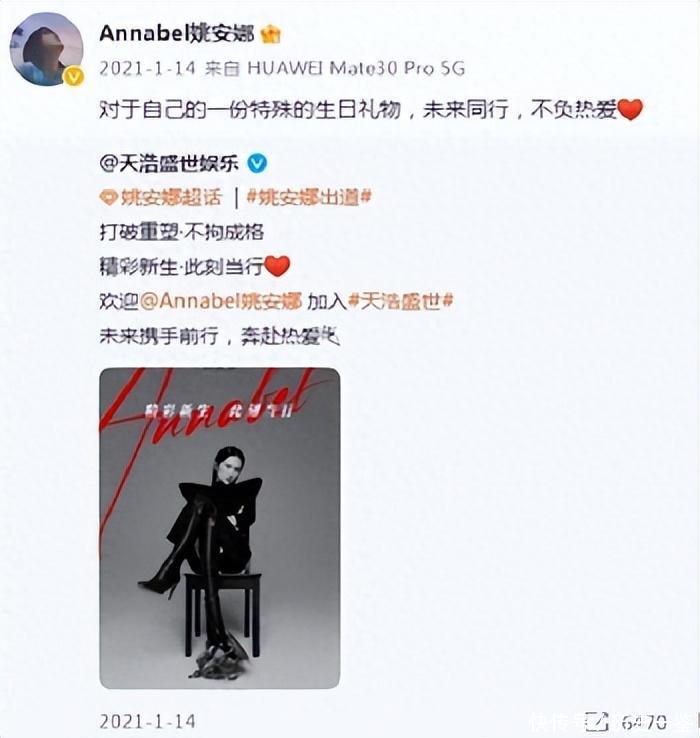Click the yellow verified badge on avatar

[73, 76]
